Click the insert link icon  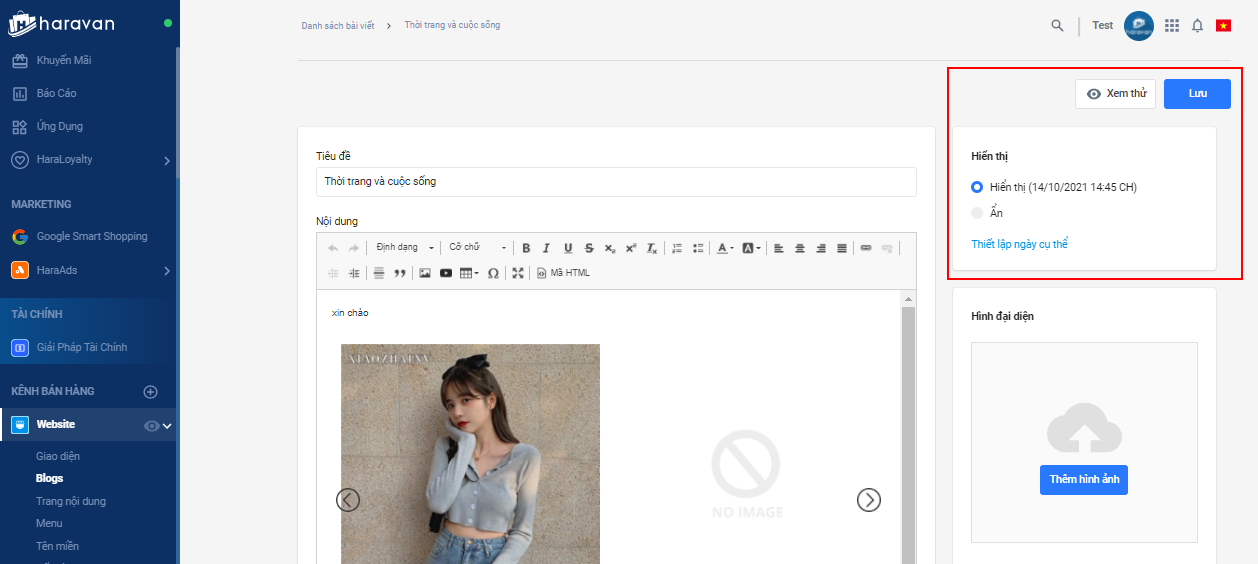tap(866, 248)
